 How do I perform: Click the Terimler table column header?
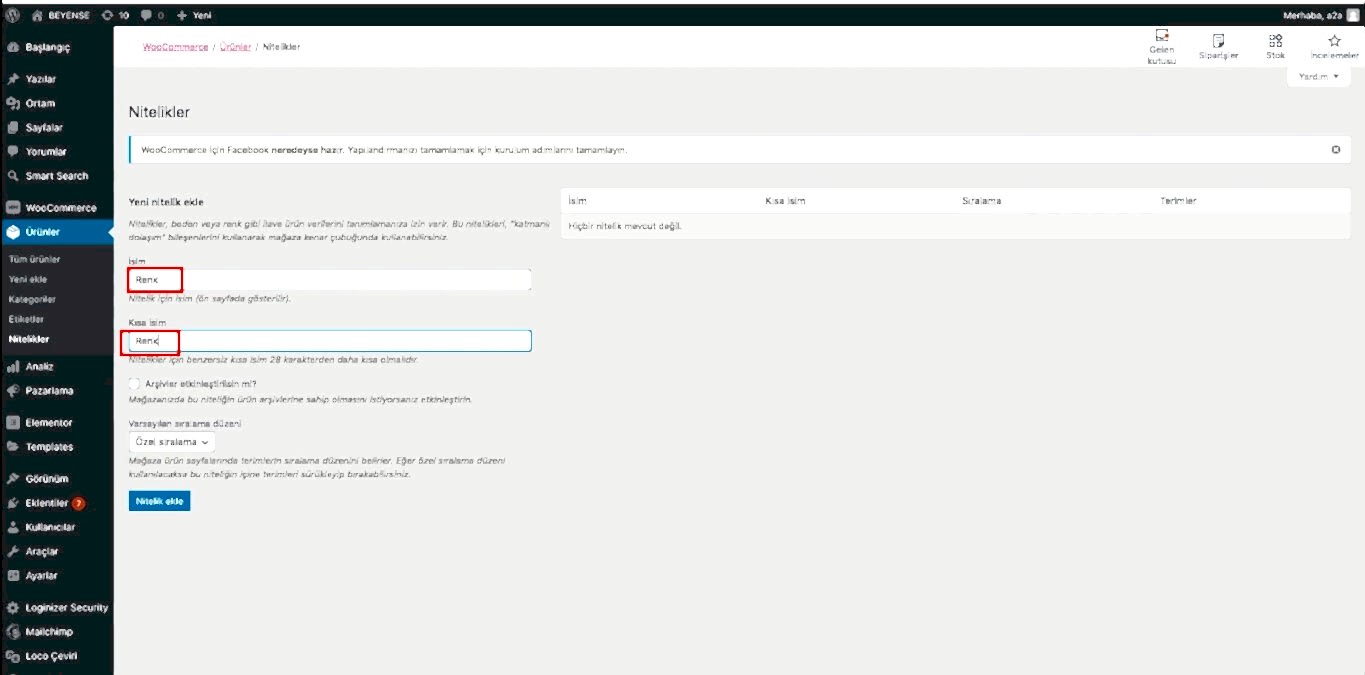pyautogui.click(x=1178, y=201)
